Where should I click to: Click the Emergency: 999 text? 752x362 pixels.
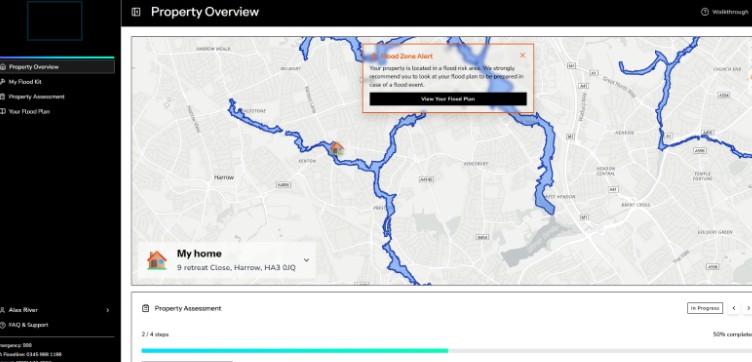pyautogui.click(x=16, y=345)
